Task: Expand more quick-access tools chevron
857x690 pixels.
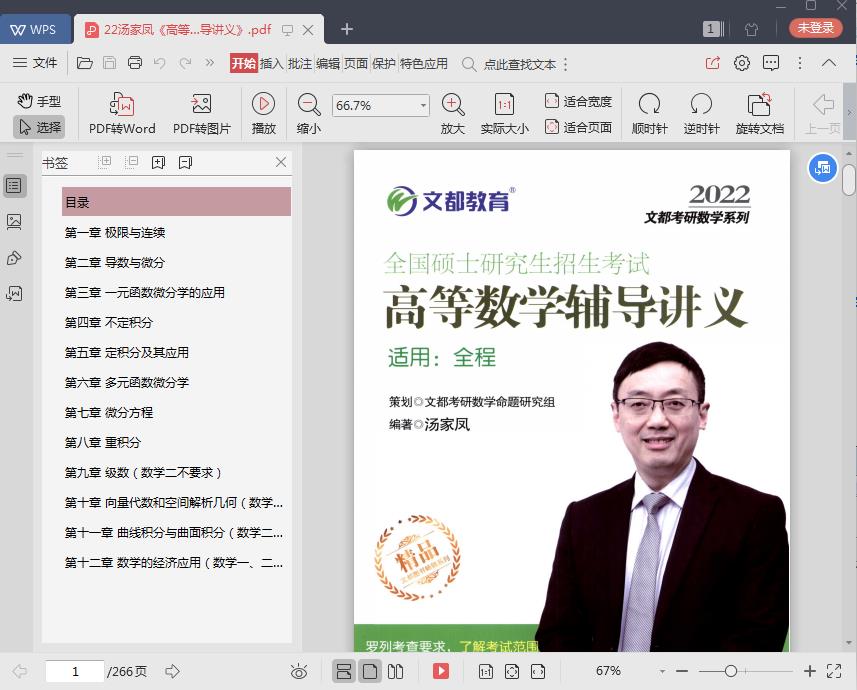Action: point(210,63)
